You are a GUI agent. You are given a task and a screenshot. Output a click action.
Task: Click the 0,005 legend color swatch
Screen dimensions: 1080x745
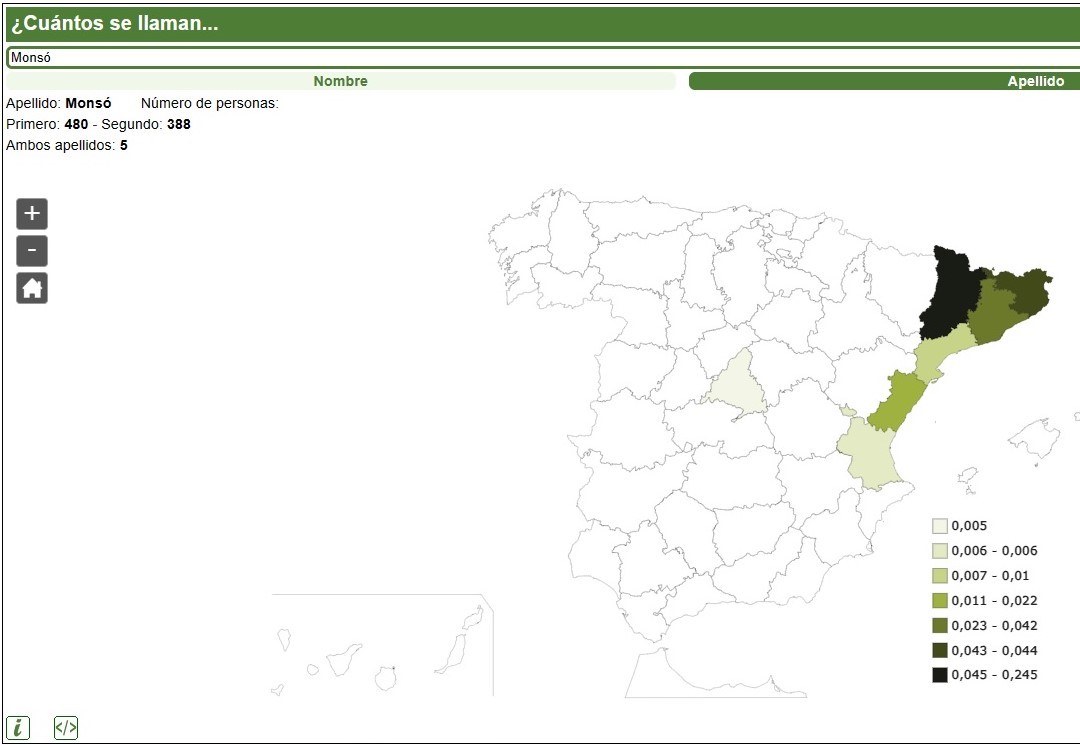(x=940, y=526)
